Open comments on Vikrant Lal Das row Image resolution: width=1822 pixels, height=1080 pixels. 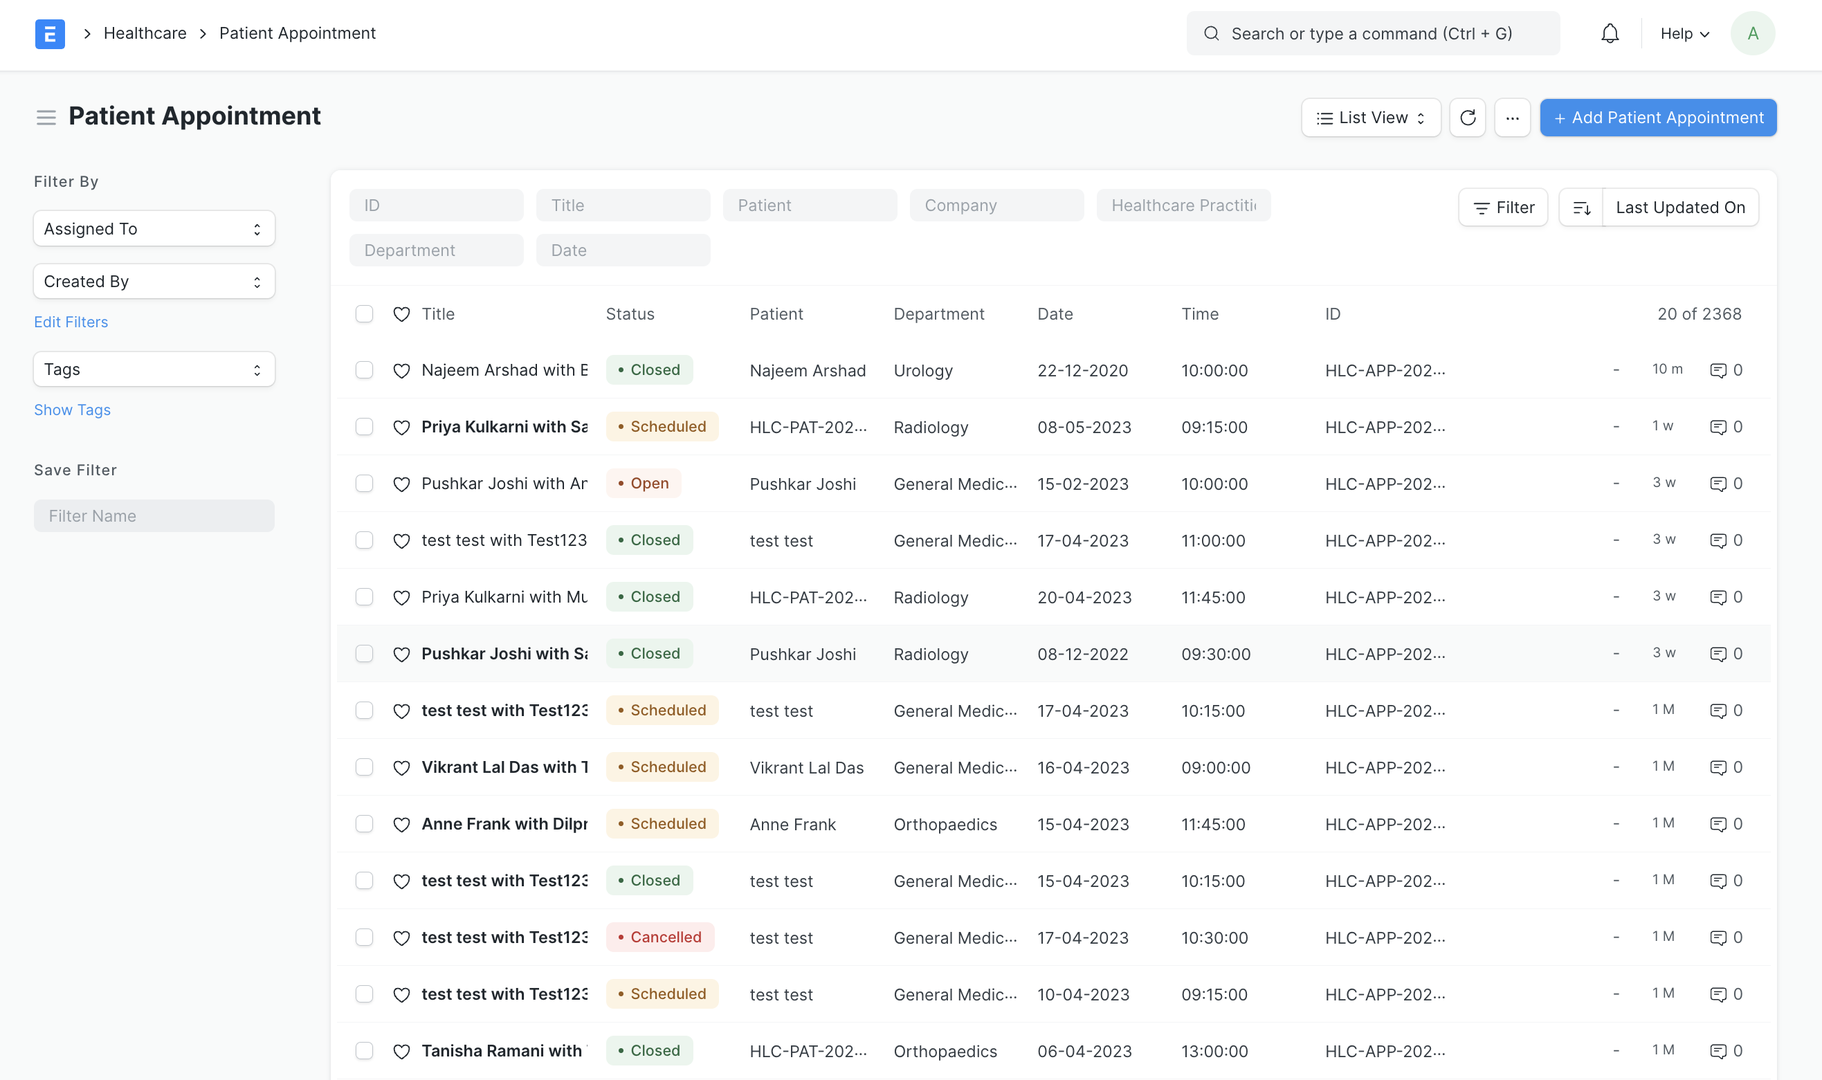click(1726, 767)
